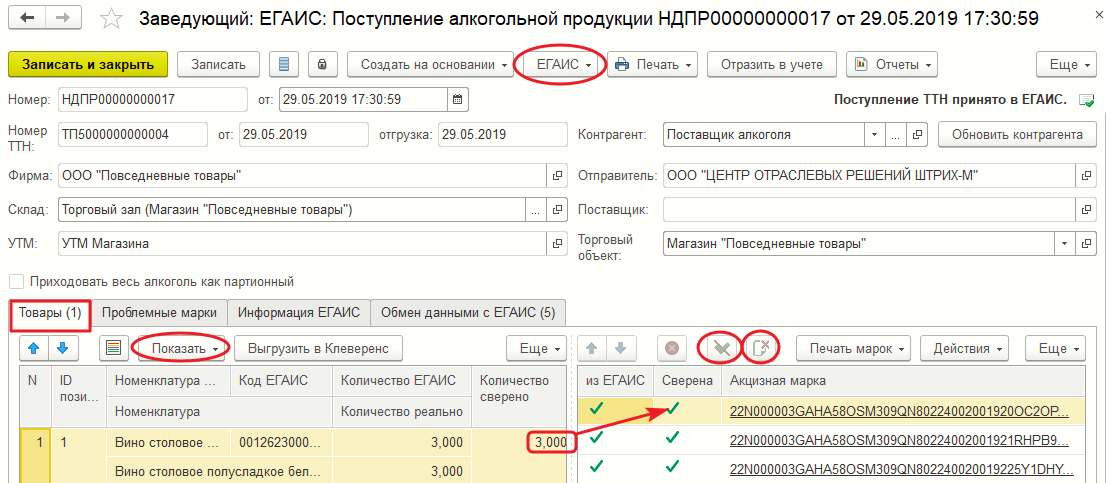Open excise mark link ending 1920OC2OP
This screenshot has height=483, width=1106.
pyautogui.click(x=898, y=412)
